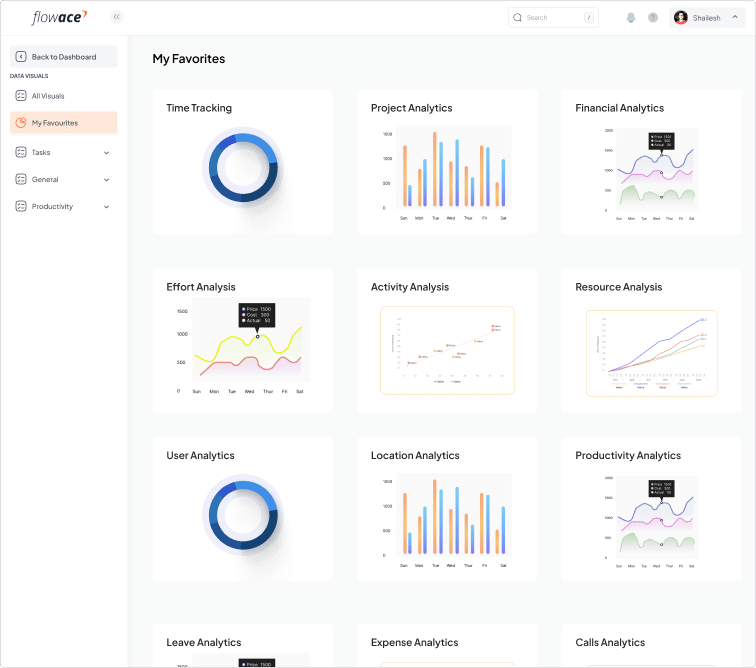756x668 pixels.
Task: Expand the General chevron
Action: (x=107, y=180)
